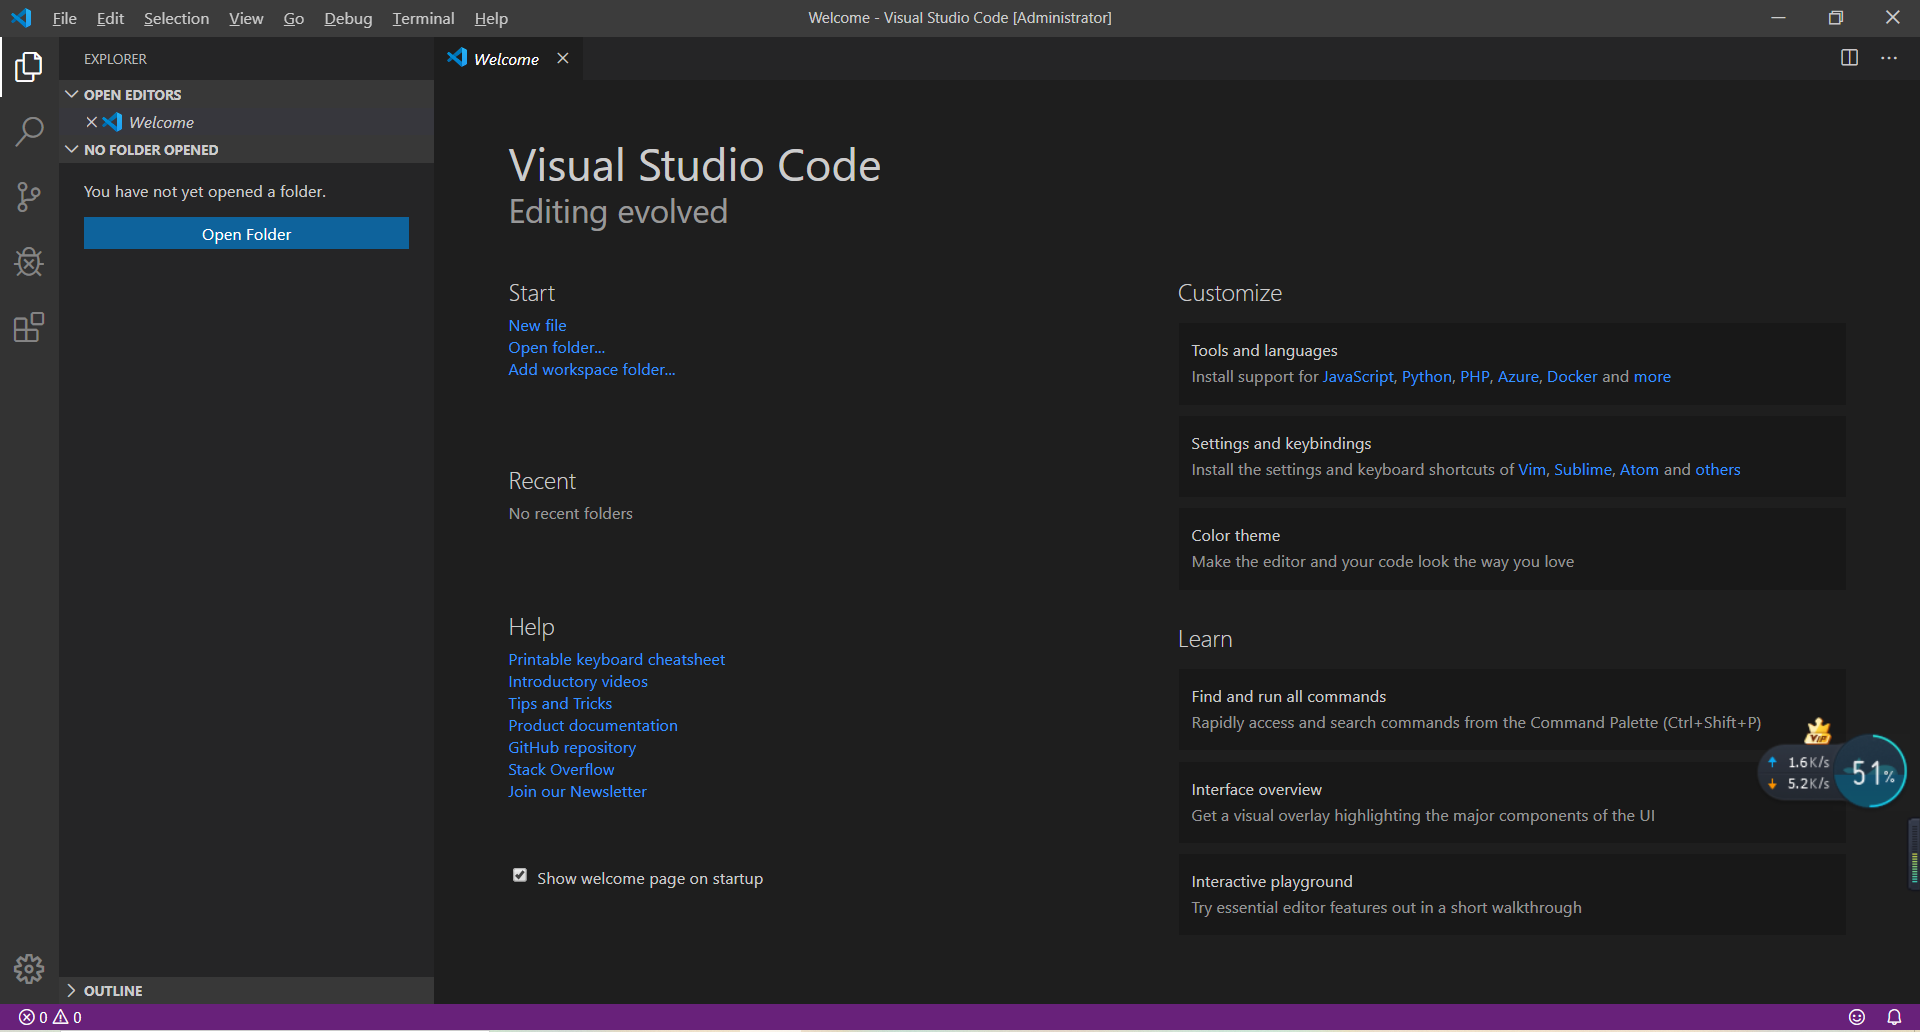Open the Explorer view in activity bar
Image resolution: width=1920 pixels, height=1032 pixels.
[29, 67]
